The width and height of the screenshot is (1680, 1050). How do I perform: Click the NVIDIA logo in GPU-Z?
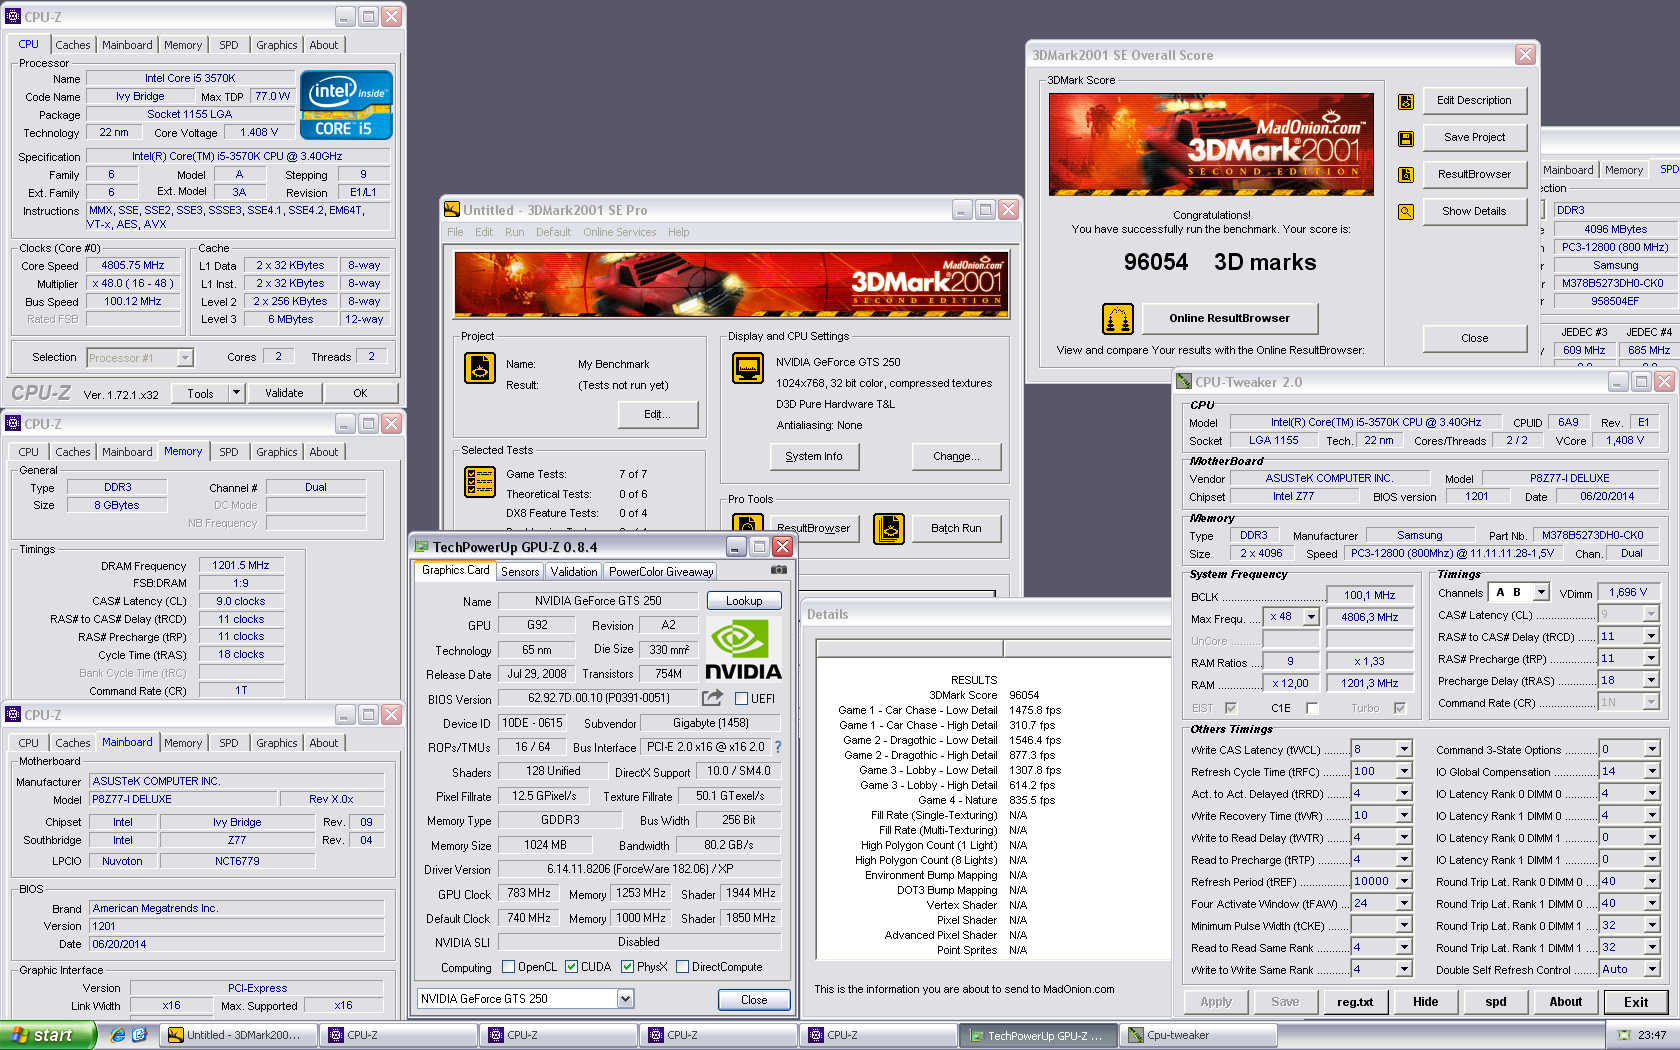[x=743, y=649]
